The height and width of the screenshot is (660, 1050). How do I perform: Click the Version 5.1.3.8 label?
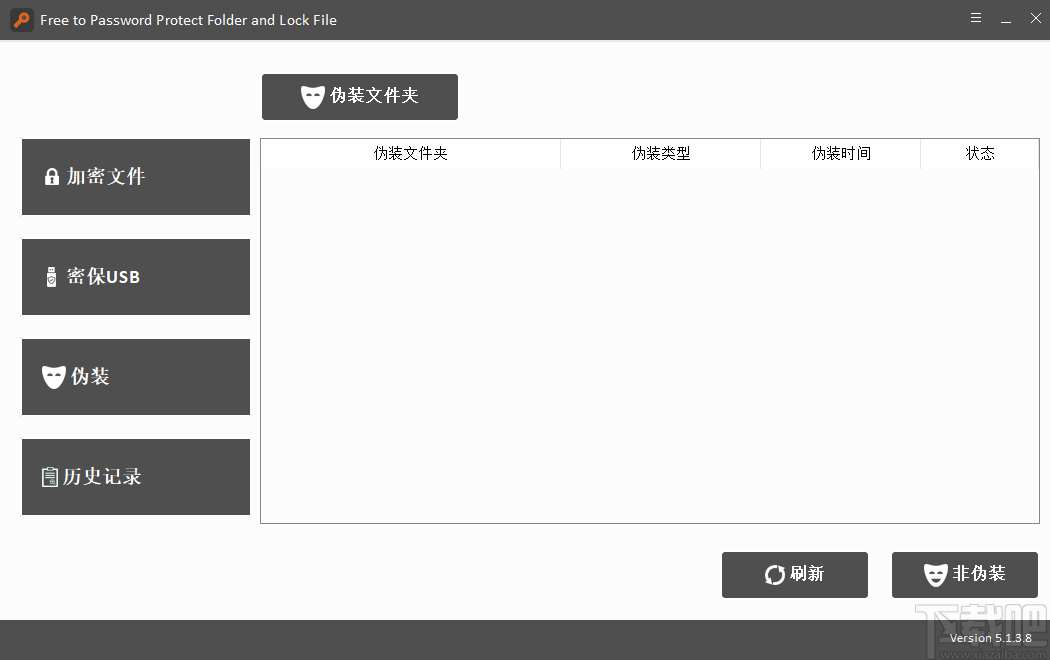pos(991,638)
